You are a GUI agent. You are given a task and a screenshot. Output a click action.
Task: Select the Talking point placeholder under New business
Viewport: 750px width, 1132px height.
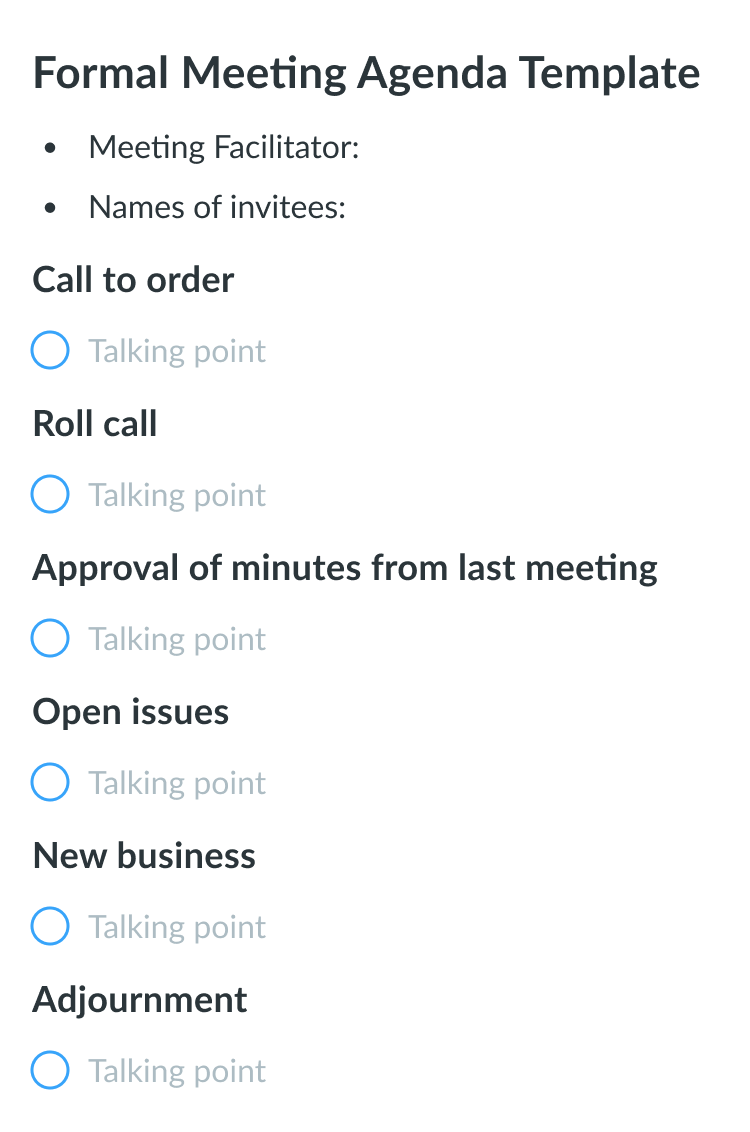point(177,927)
